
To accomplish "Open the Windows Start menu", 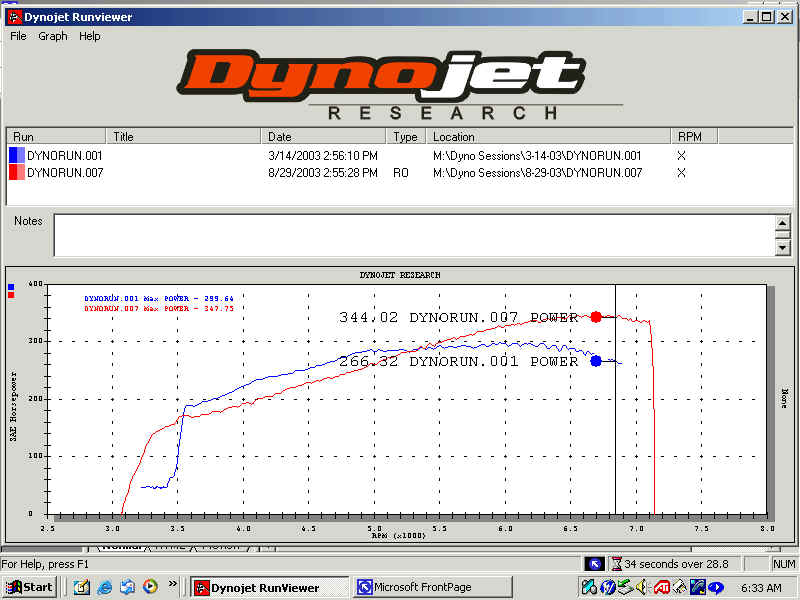I will coord(29,587).
